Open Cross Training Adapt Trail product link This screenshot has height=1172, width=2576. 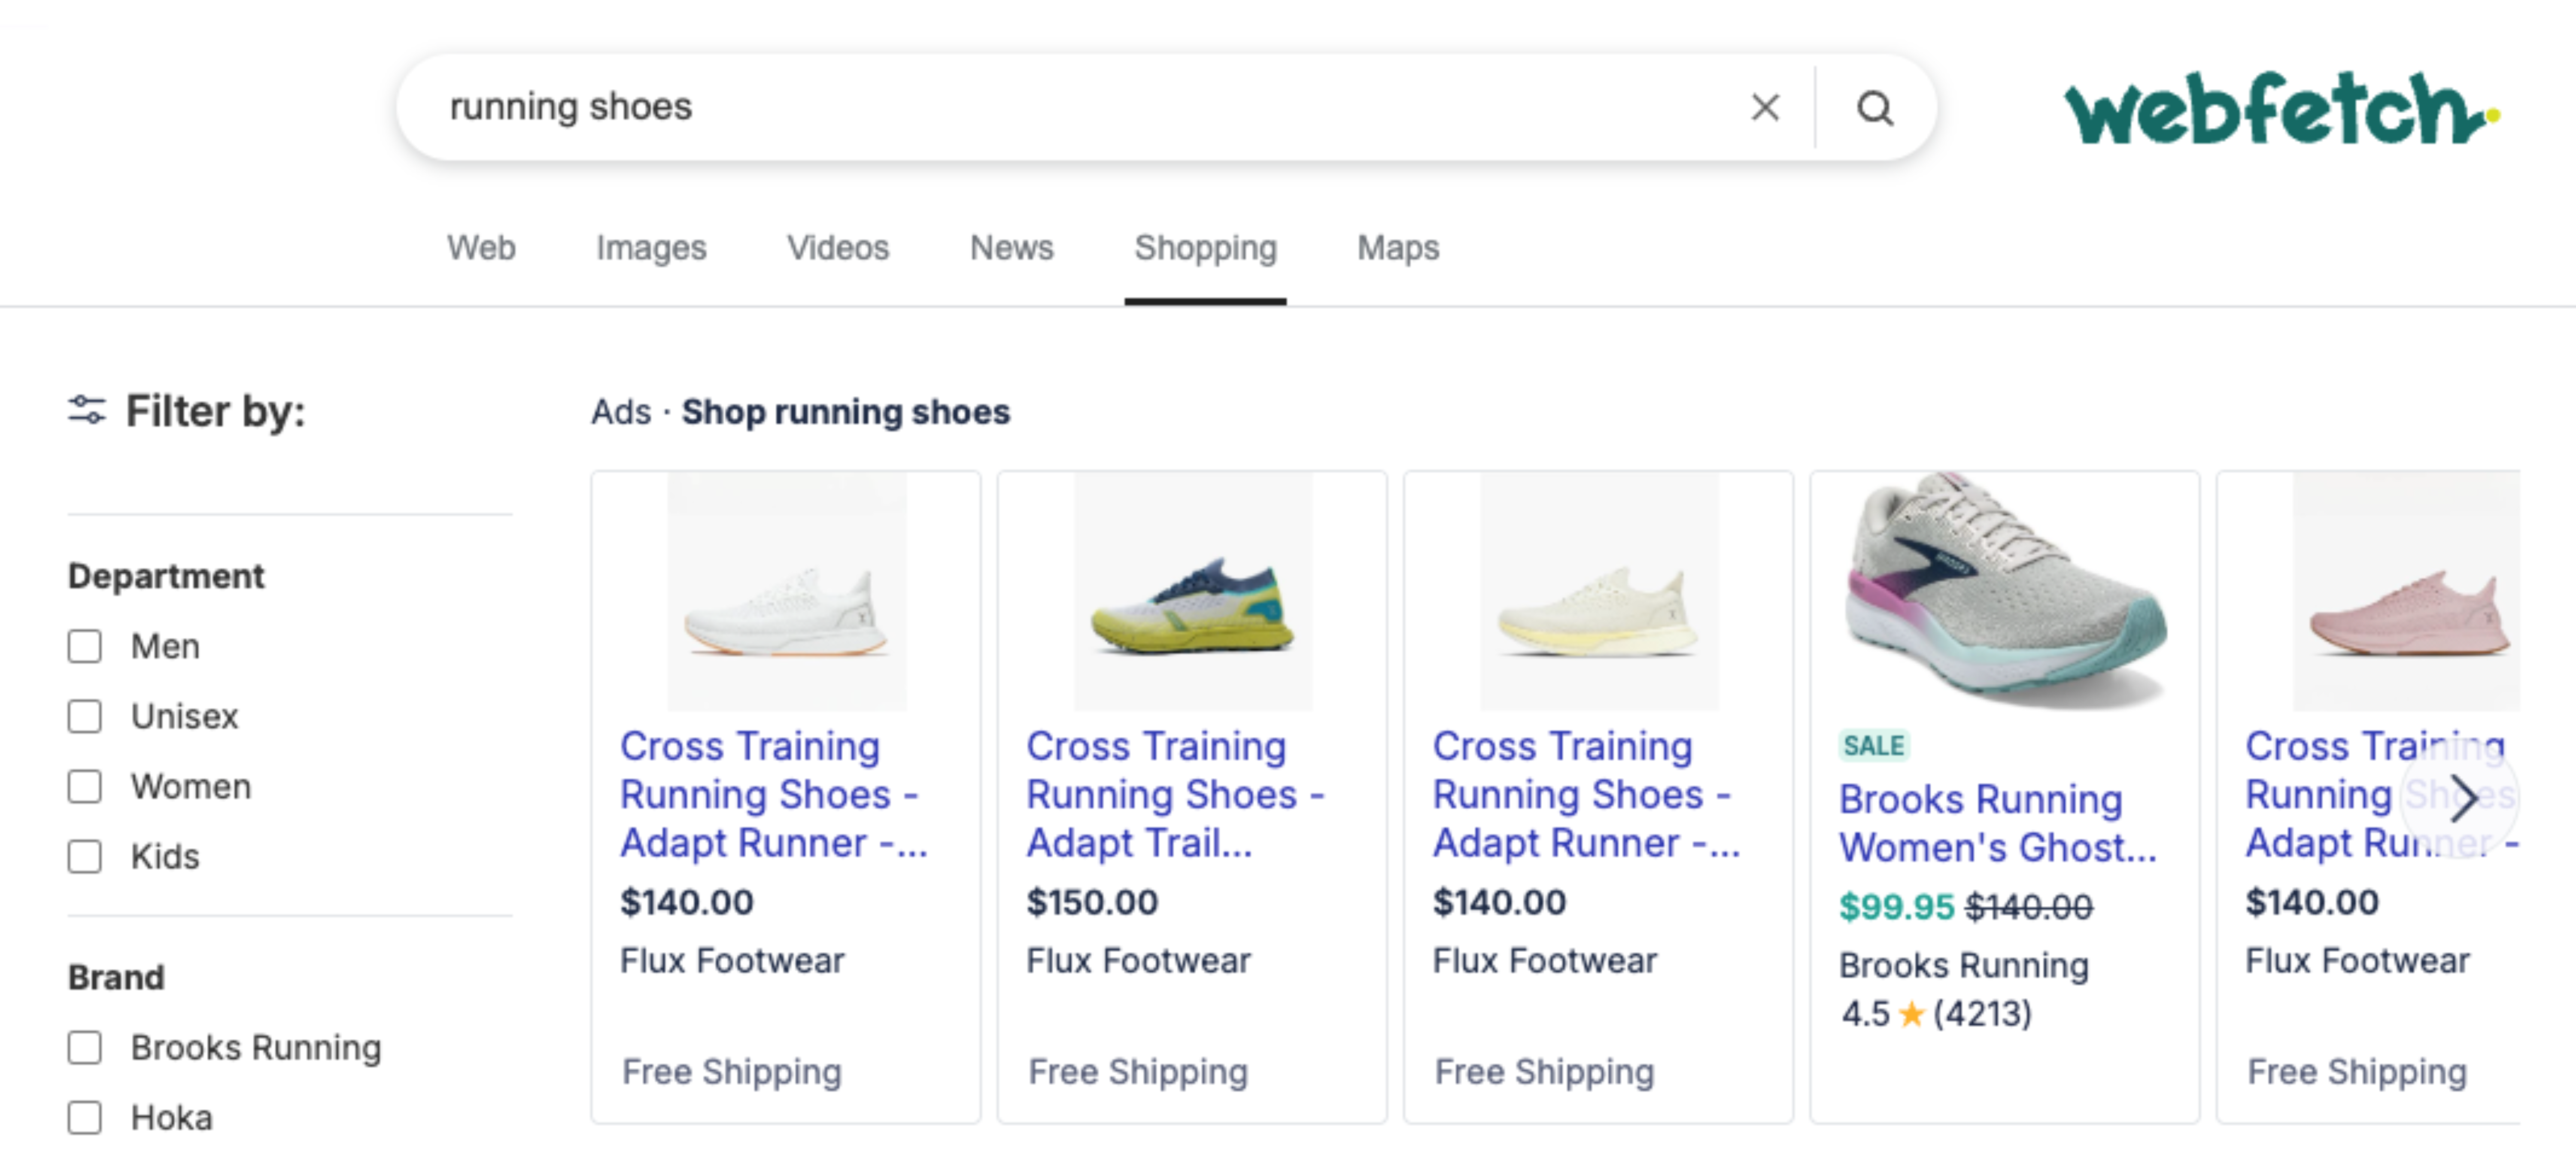(x=1175, y=794)
